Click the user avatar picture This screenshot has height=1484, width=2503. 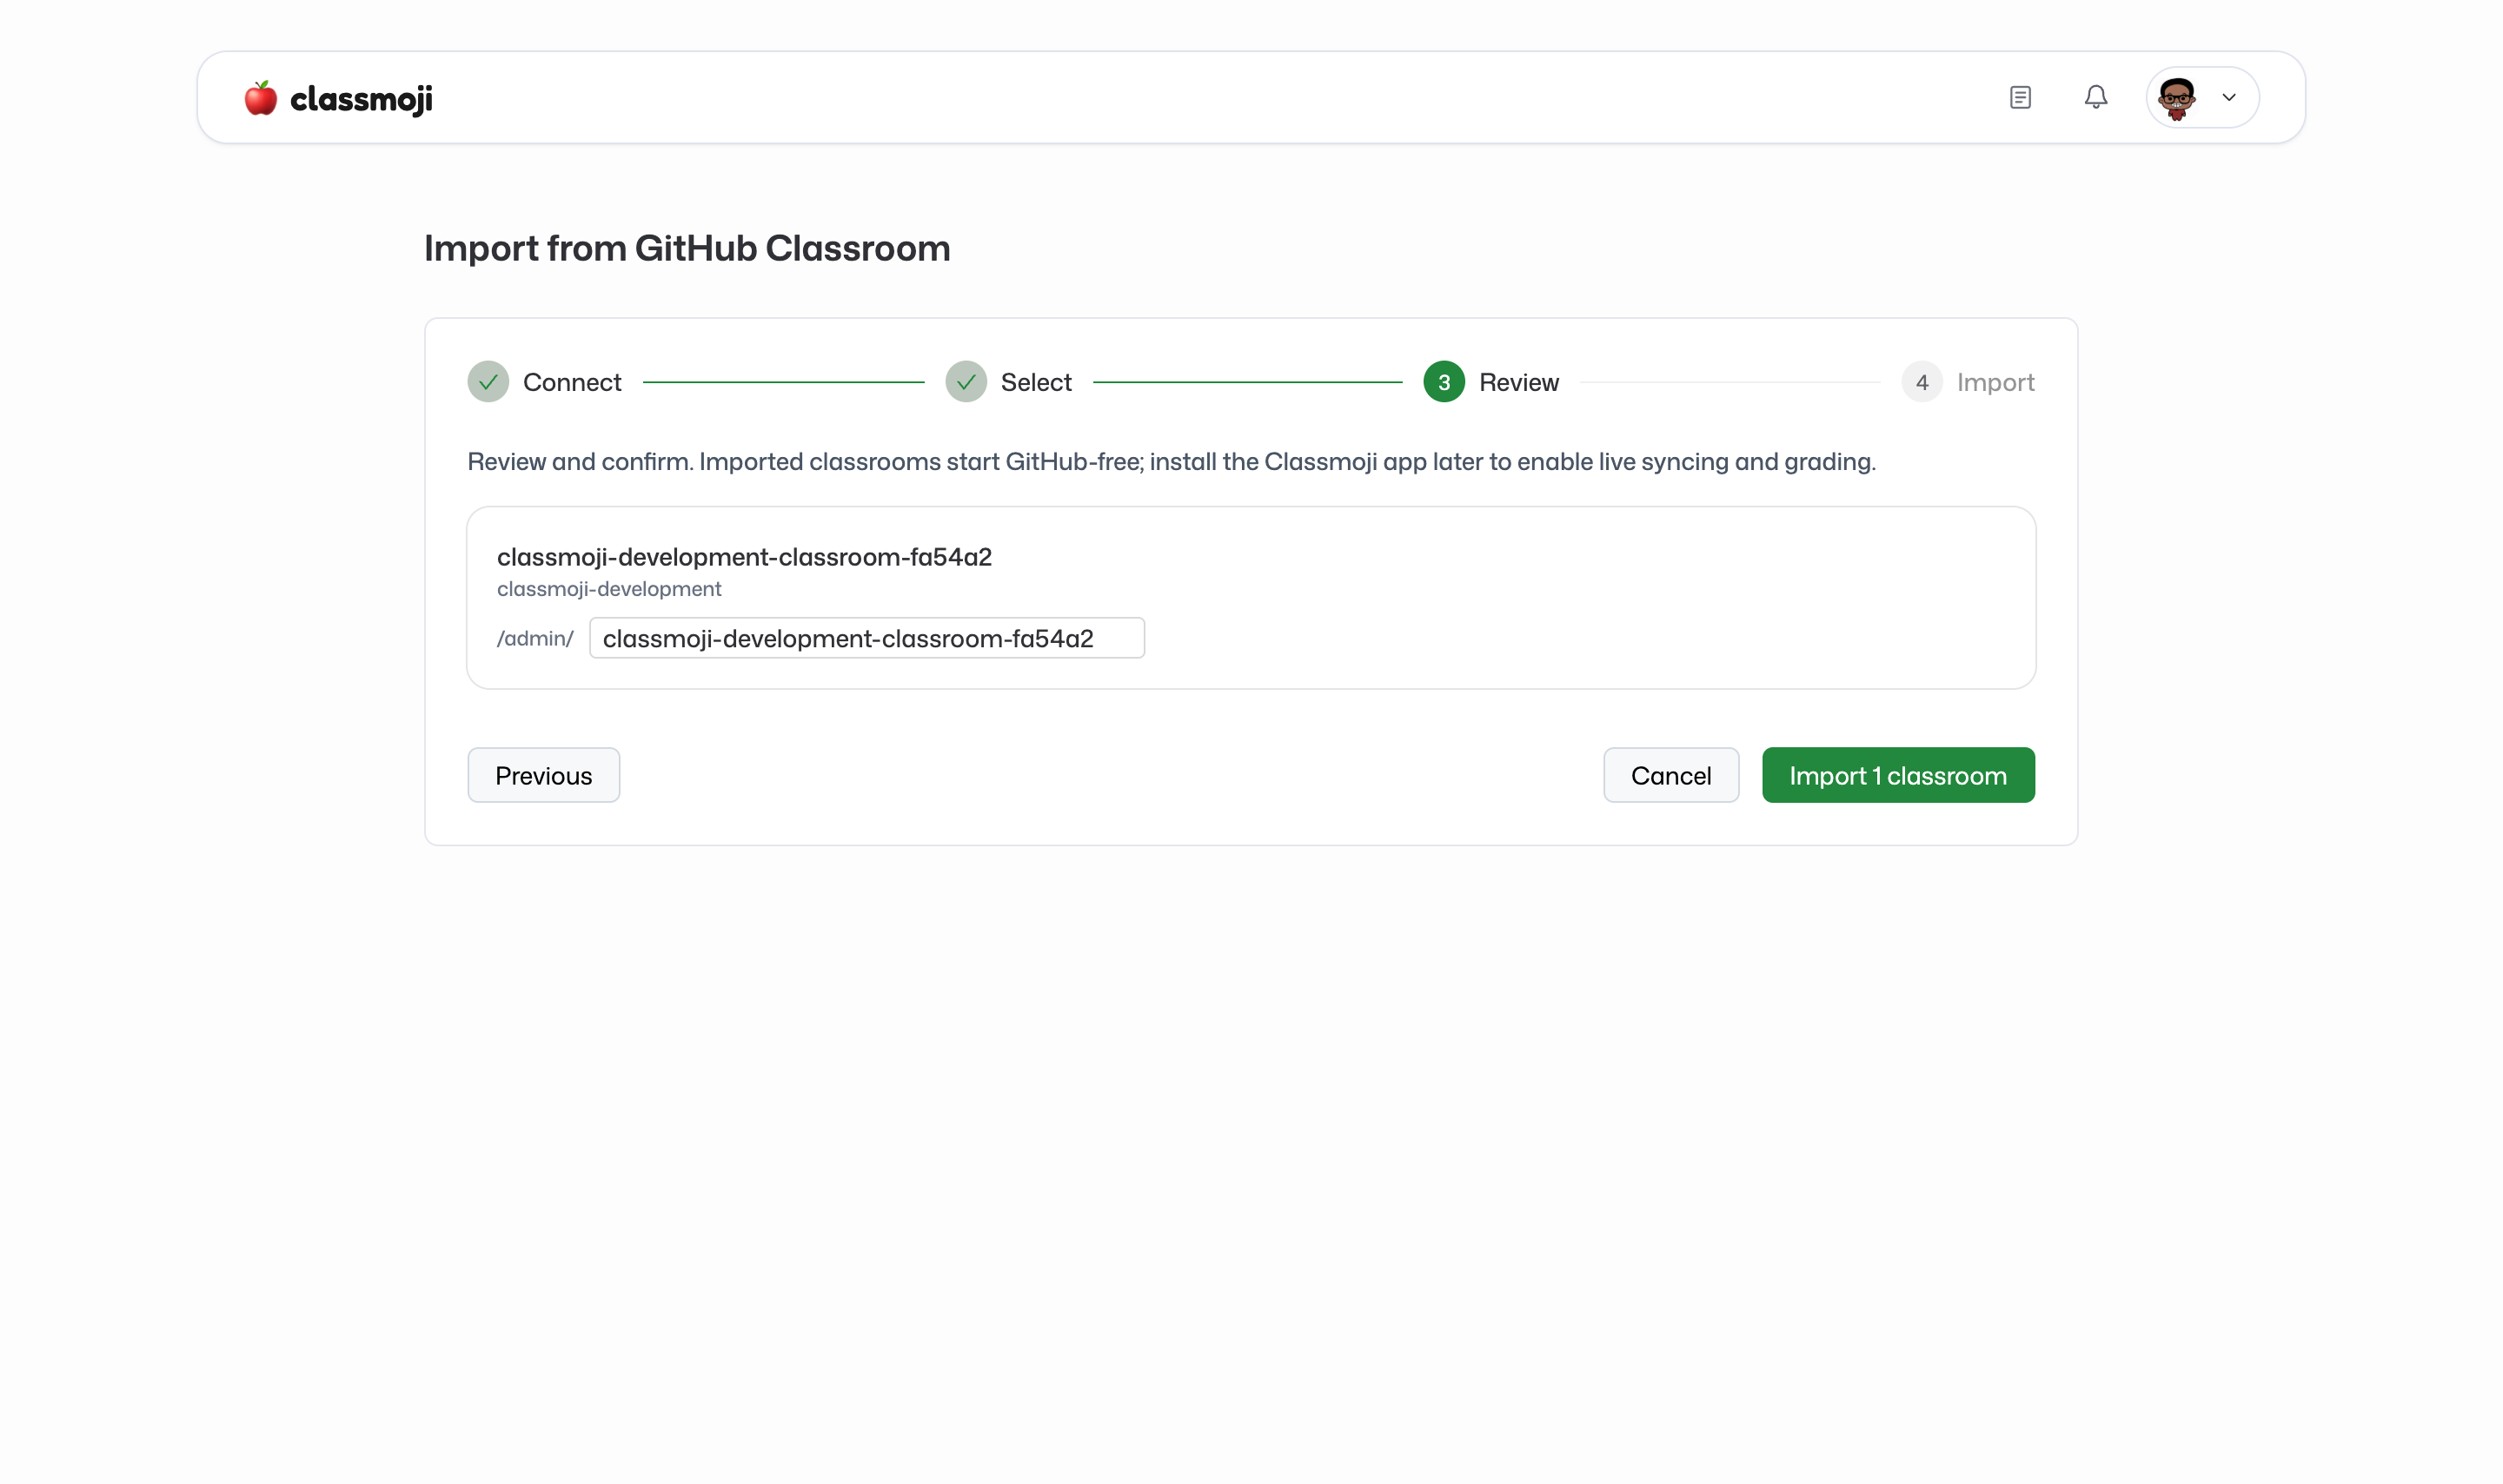click(2177, 98)
